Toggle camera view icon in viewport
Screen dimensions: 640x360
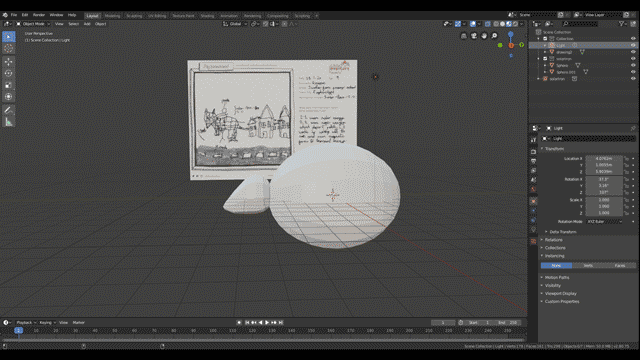pos(474,36)
